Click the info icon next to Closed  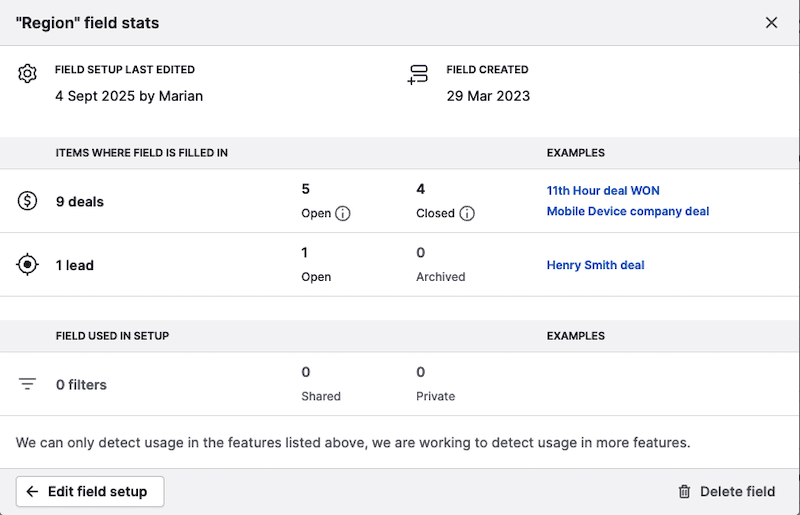coord(467,213)
